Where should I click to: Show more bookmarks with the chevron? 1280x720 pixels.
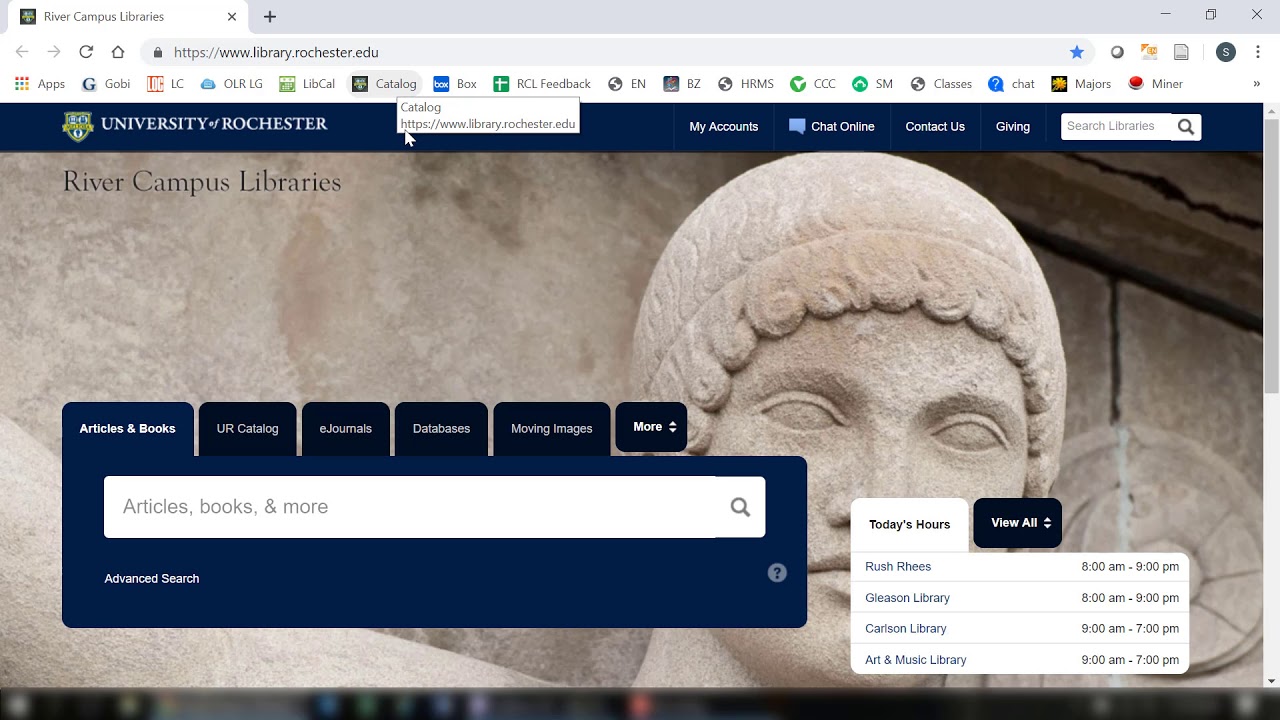(x=1257, y=84)
